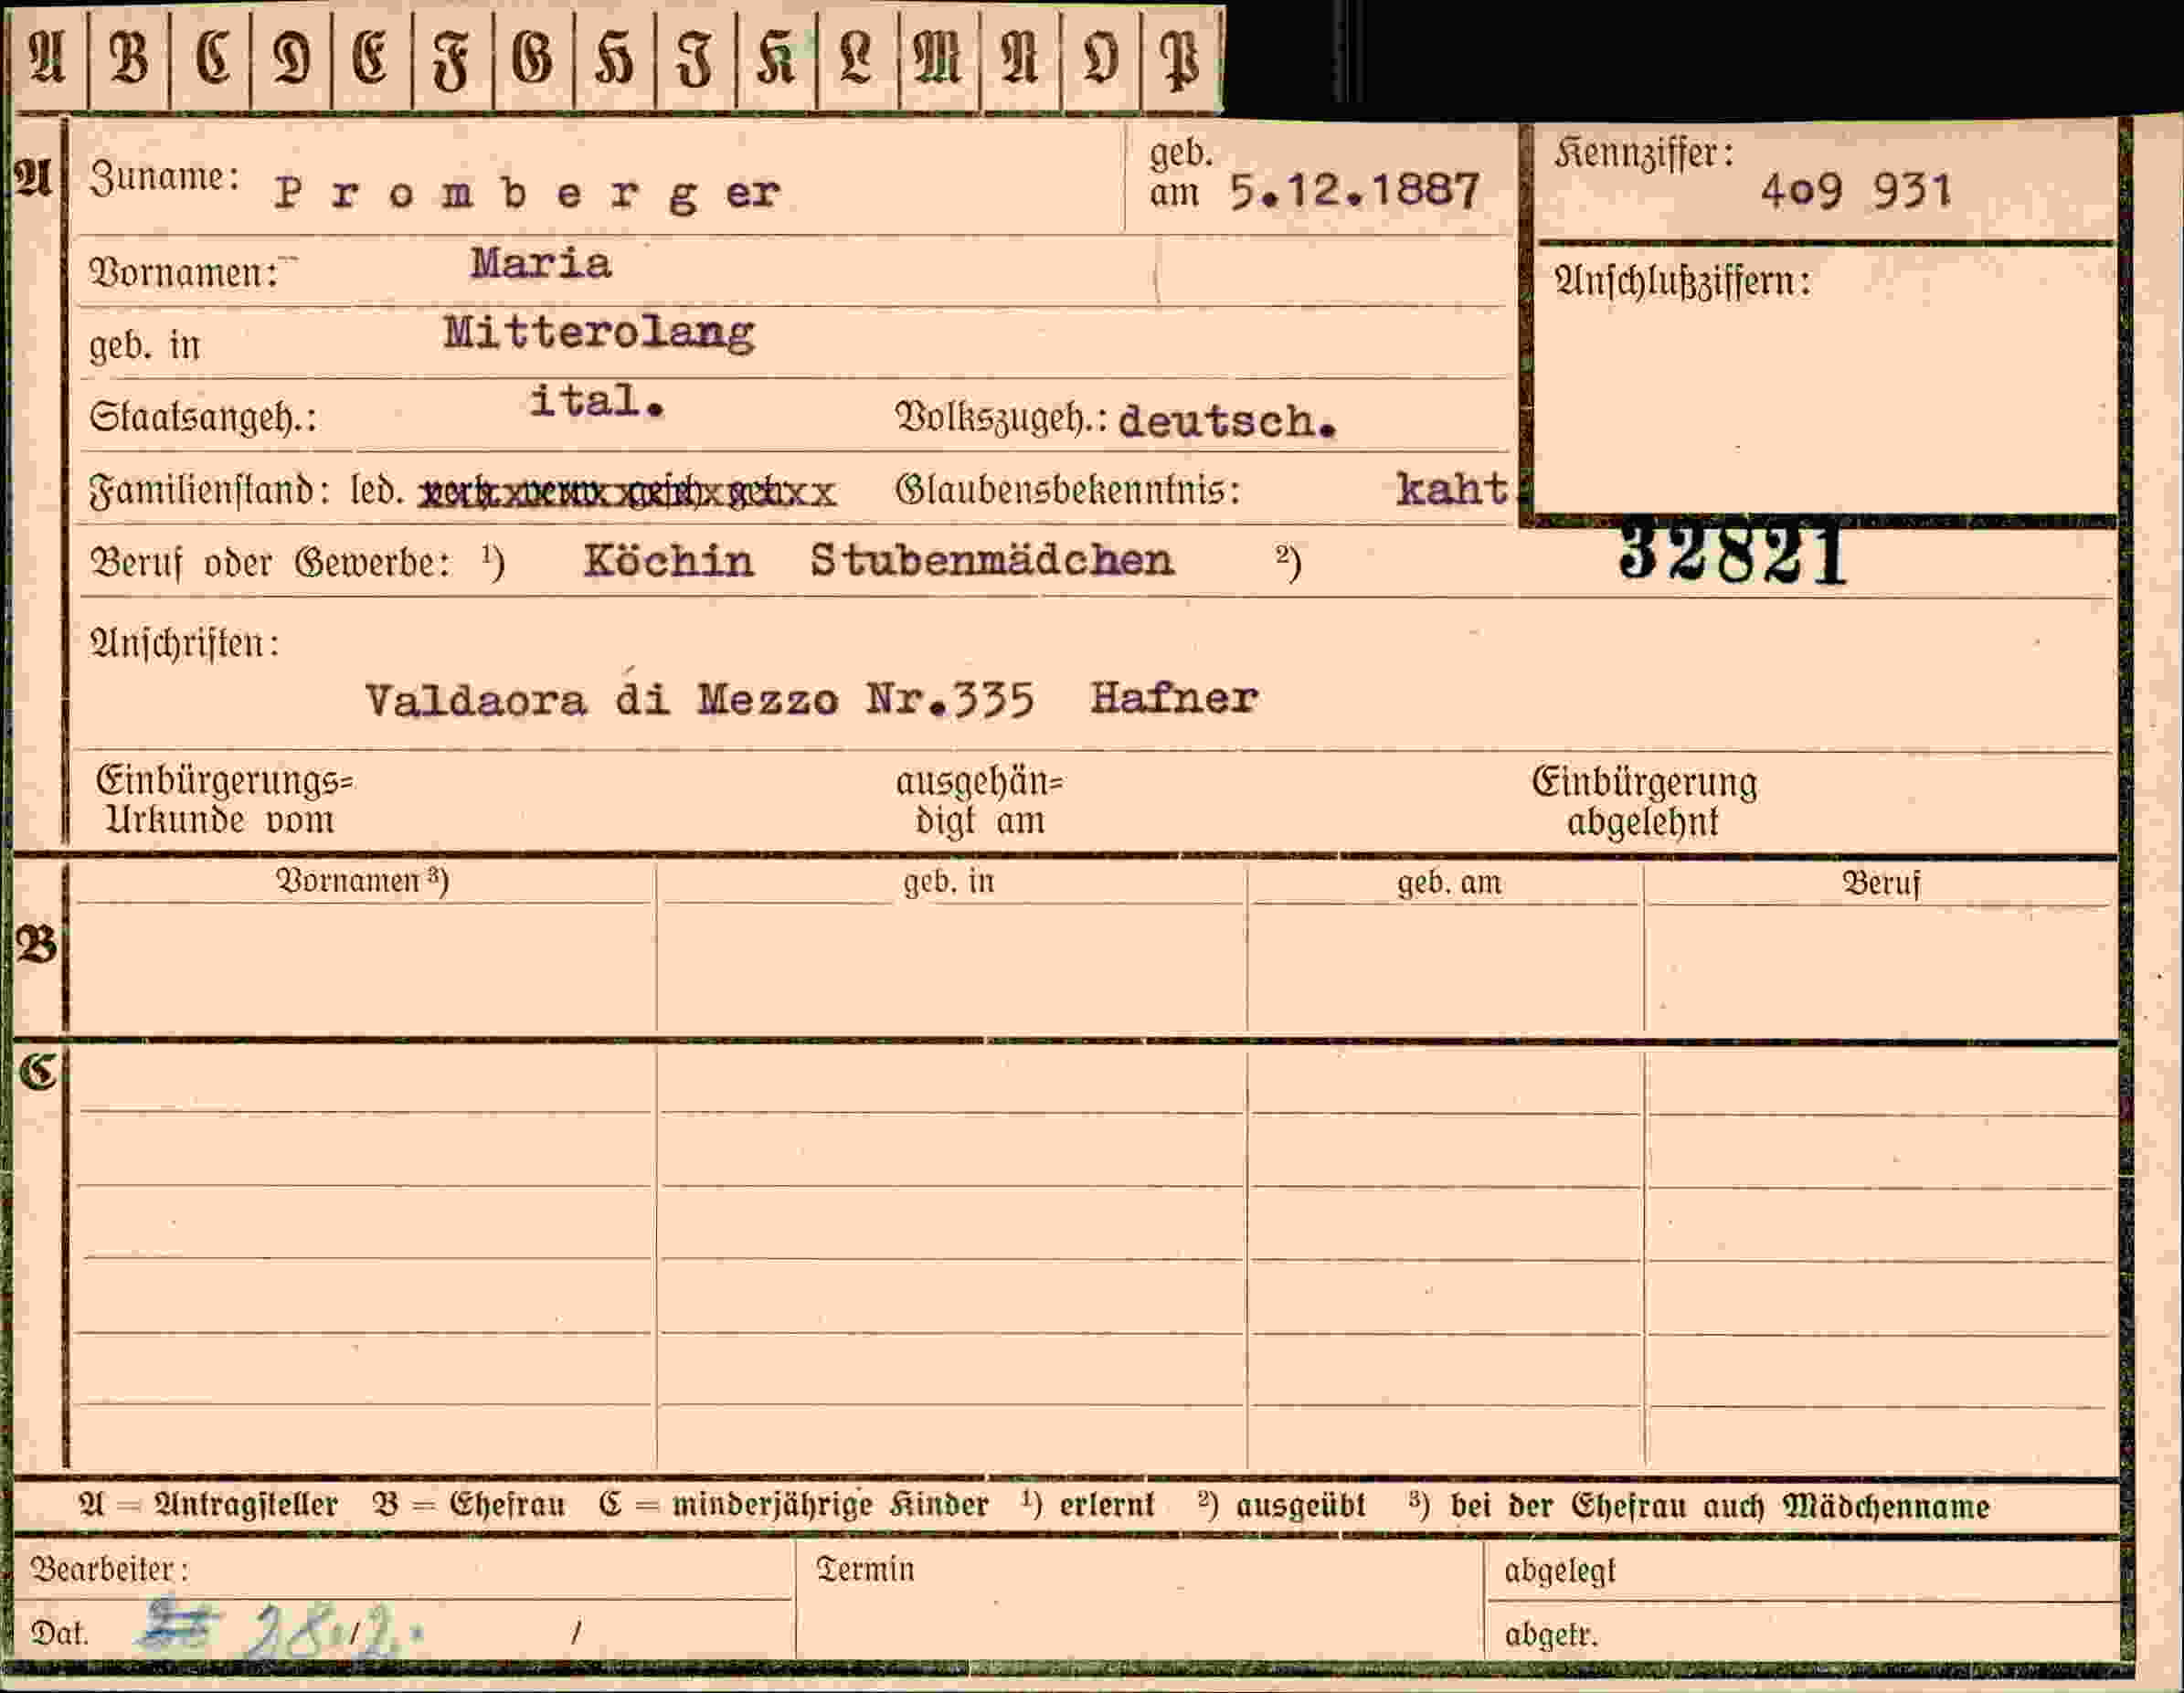
Task: Click the typed surname 'Promberger'
Action: pyautogui.click(x=527, y=192)
